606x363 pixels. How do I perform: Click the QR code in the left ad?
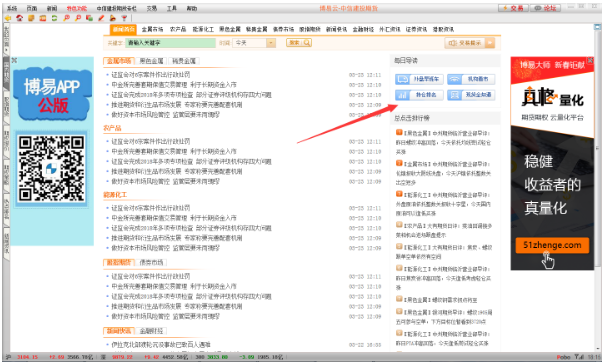(51, 169)
